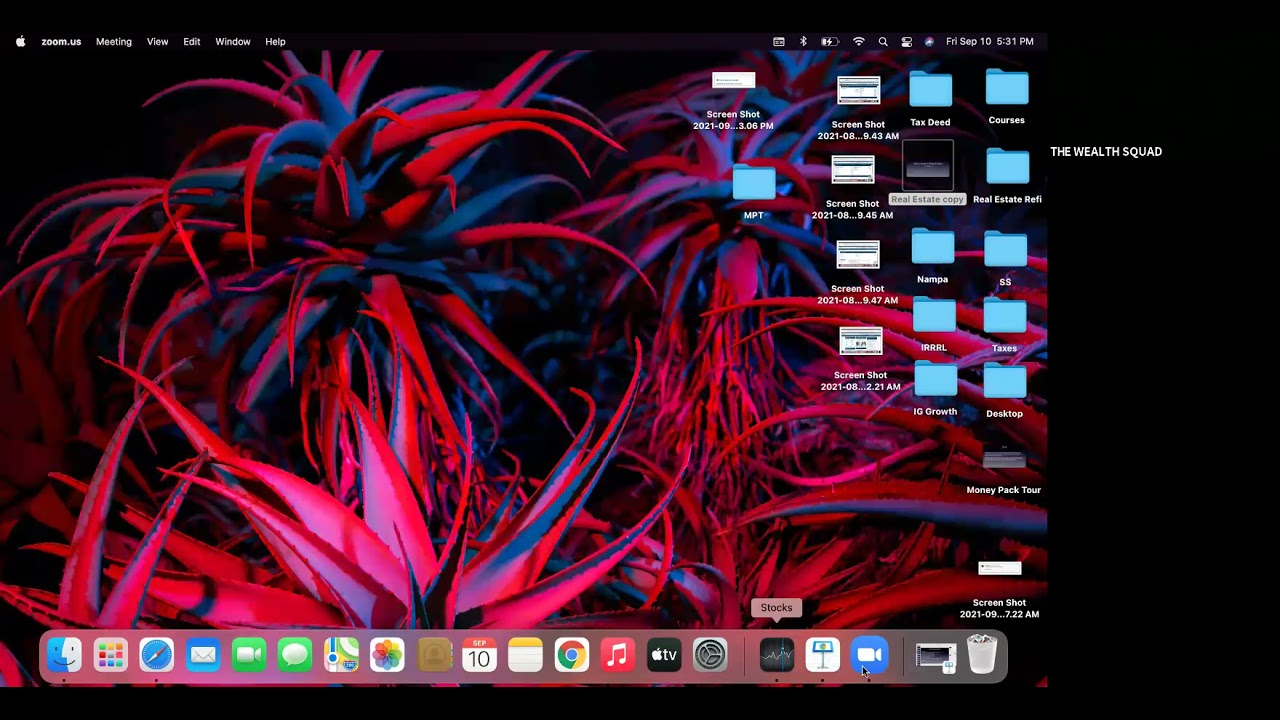Launch Safari from the dock
1280x720 pixels.
[156, 656]
